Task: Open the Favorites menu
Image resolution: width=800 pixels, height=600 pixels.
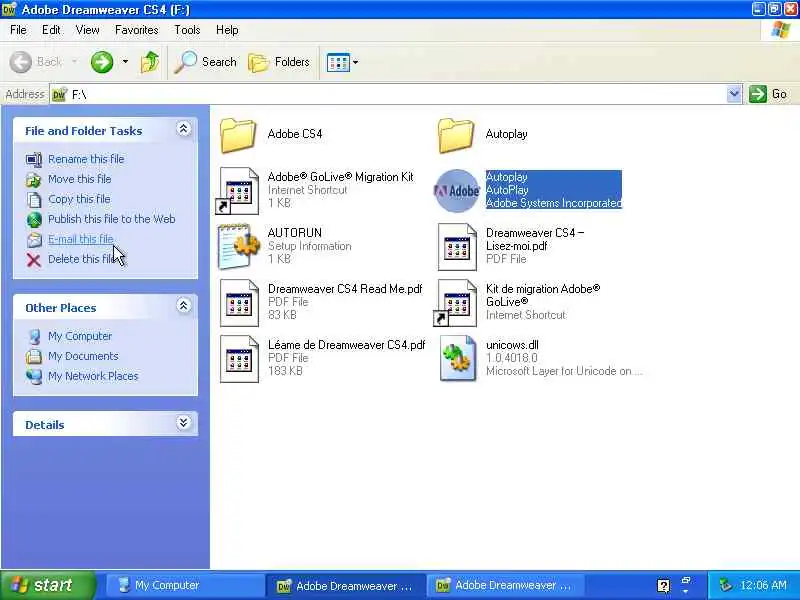Action: pyautogui.click(x=137, y=30)
